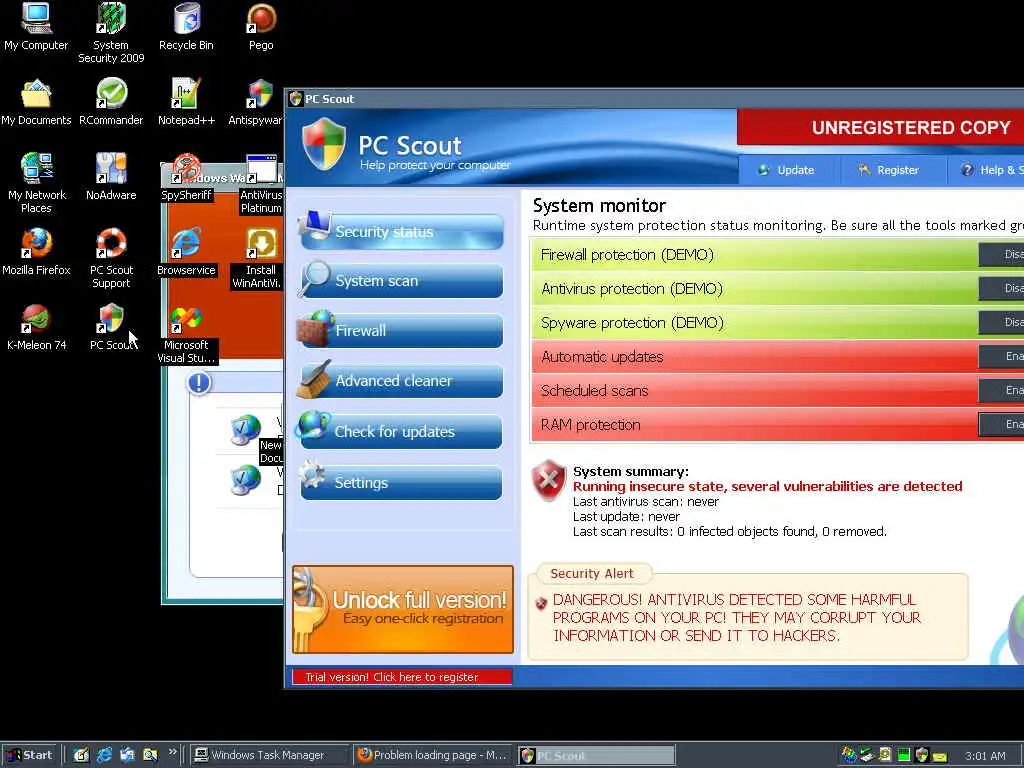Screen dimensions: 1024x768
Task: Click the UNREGISTERED COPY red banner
Action: pos(880,127)
